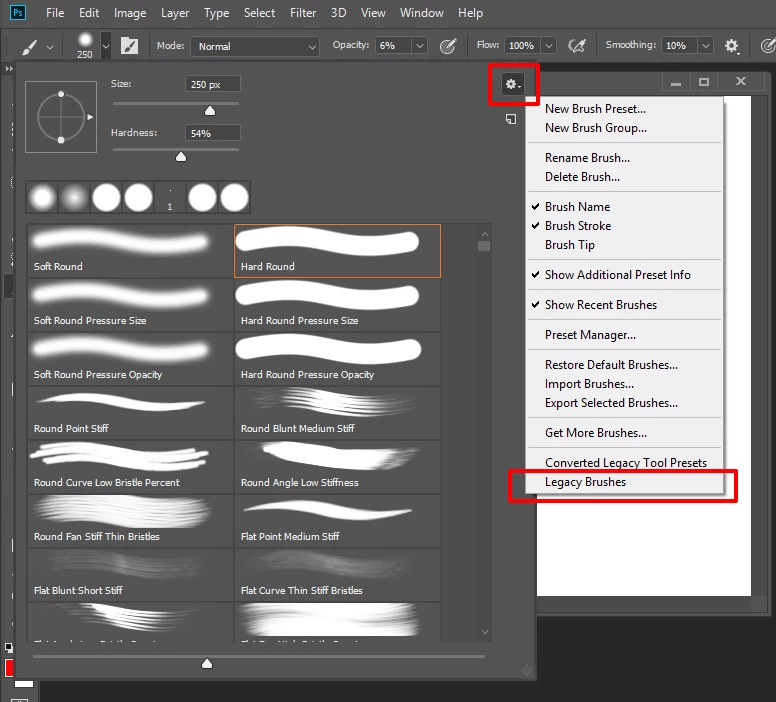Select Round Blunt Medium Stiff brush
This screenshot has width=776, height=702.
tap(338, 413)
